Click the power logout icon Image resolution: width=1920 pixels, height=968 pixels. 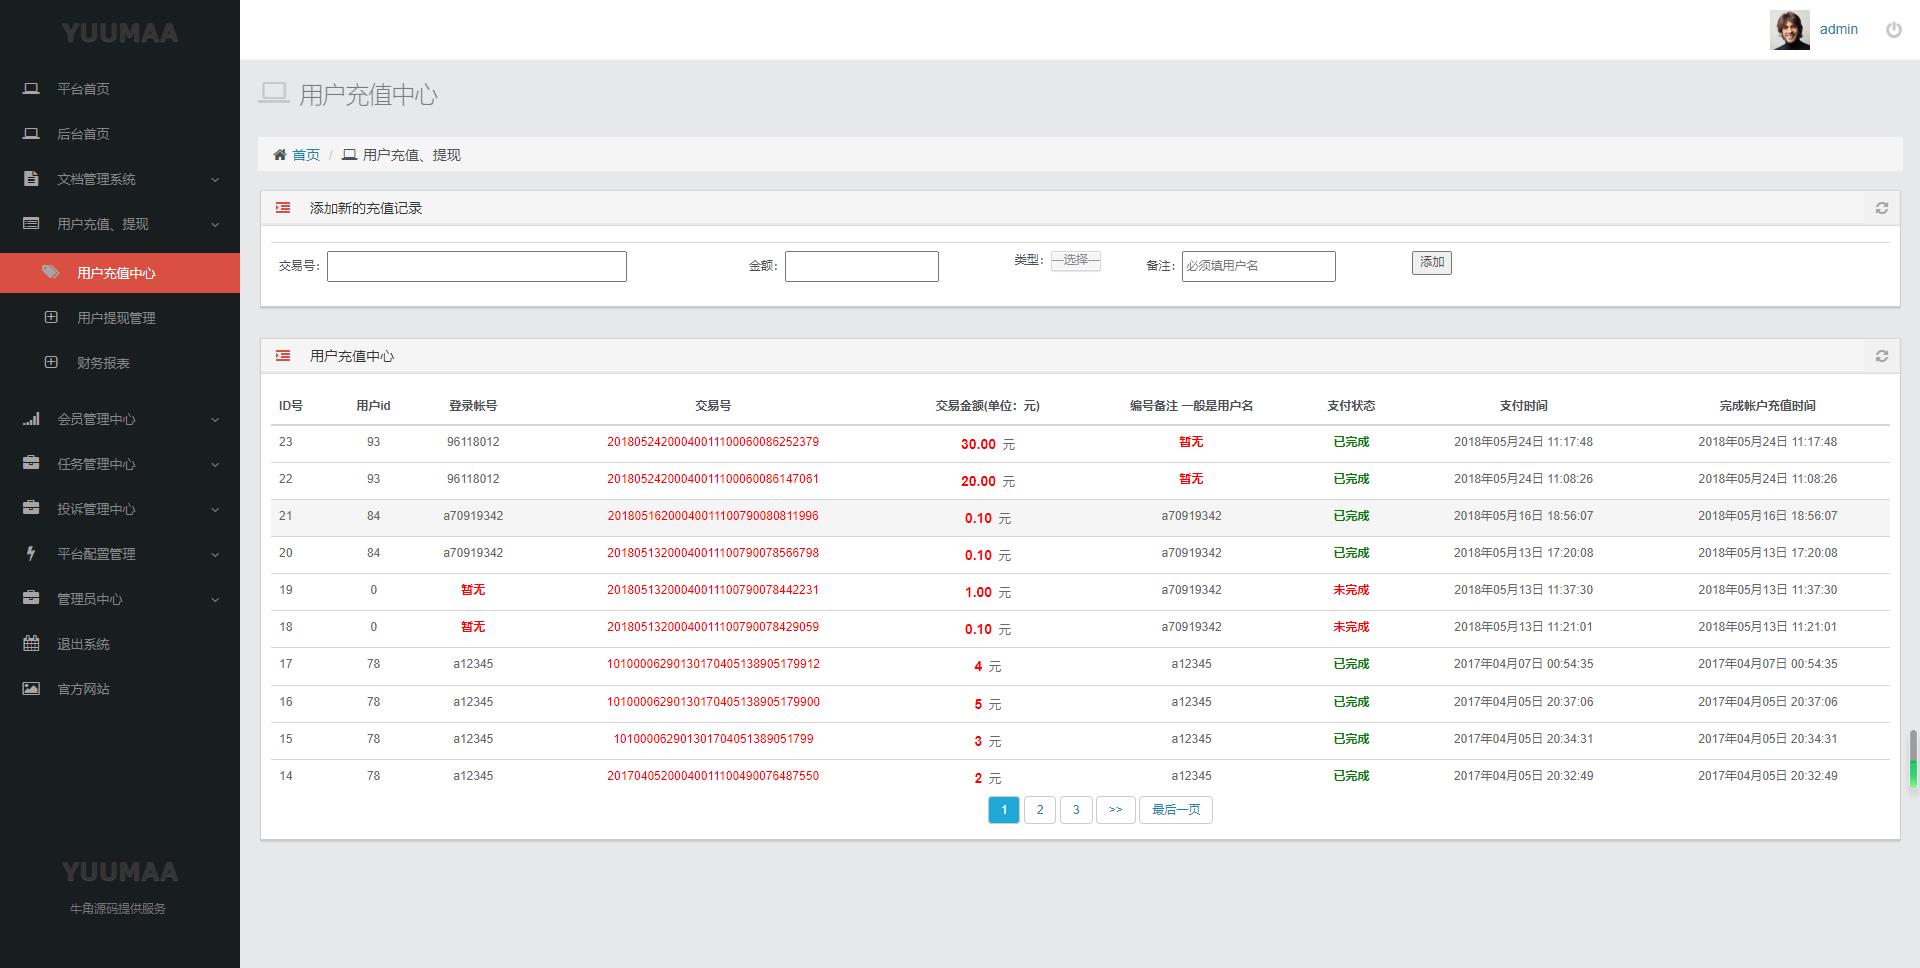[1893, 30]
